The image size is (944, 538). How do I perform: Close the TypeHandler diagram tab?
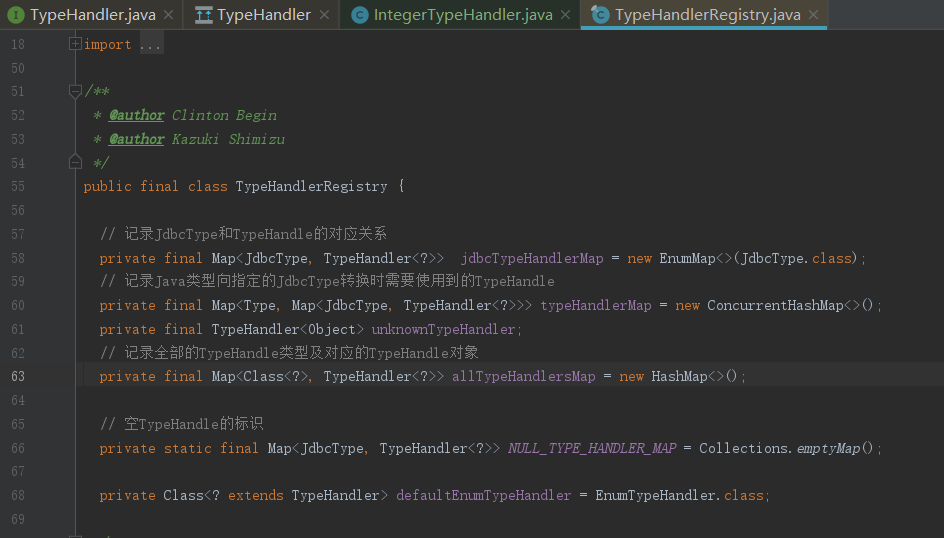tap(324, 14)
